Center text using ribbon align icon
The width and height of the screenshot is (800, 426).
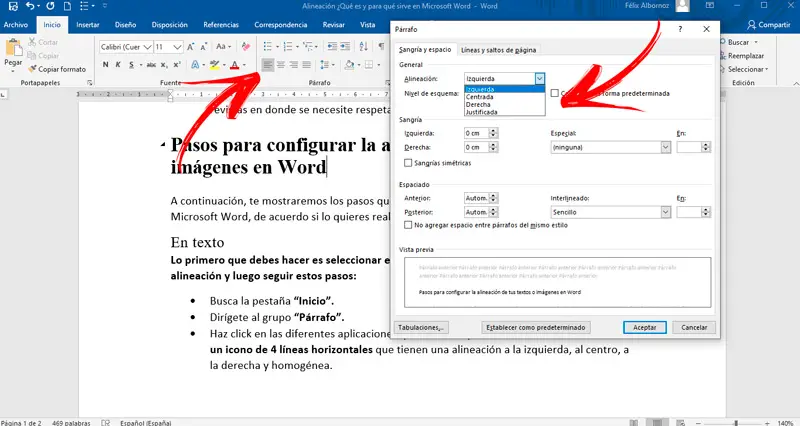[281, 65]
